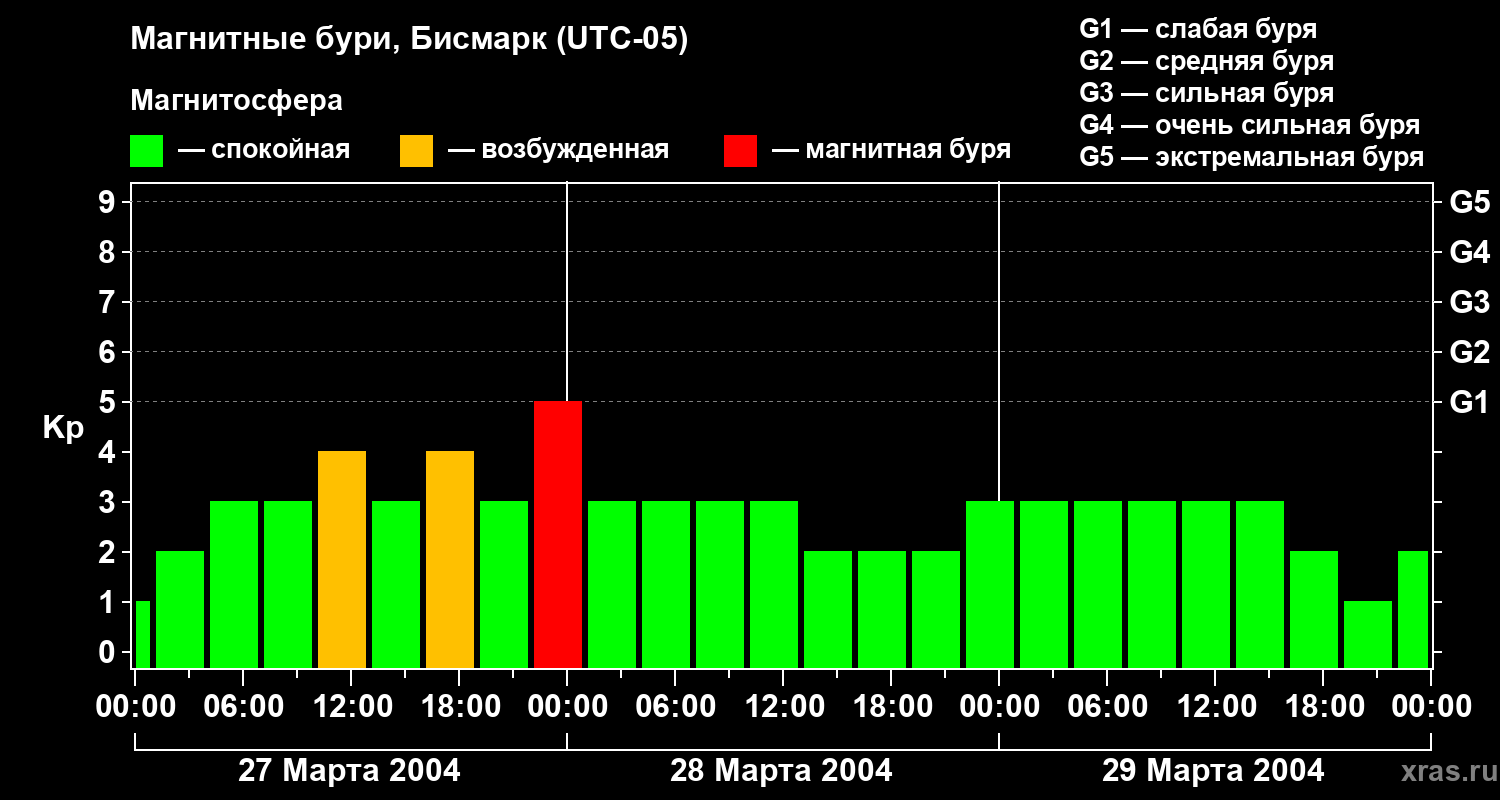The image size is (1500, 800).
Task: Click the Kp axis title
Action: tap(64, 428)
